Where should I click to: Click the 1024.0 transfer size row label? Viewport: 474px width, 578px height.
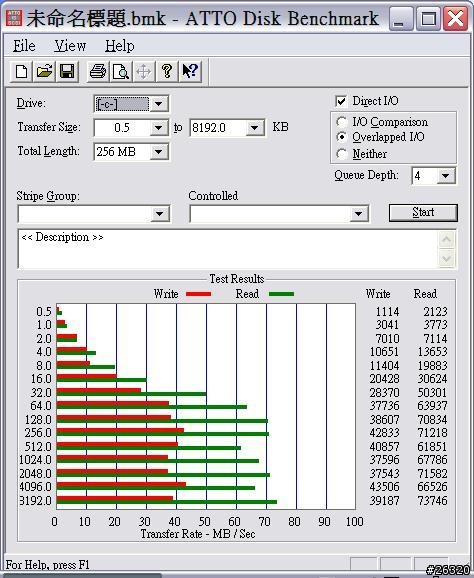coord(35,460)
